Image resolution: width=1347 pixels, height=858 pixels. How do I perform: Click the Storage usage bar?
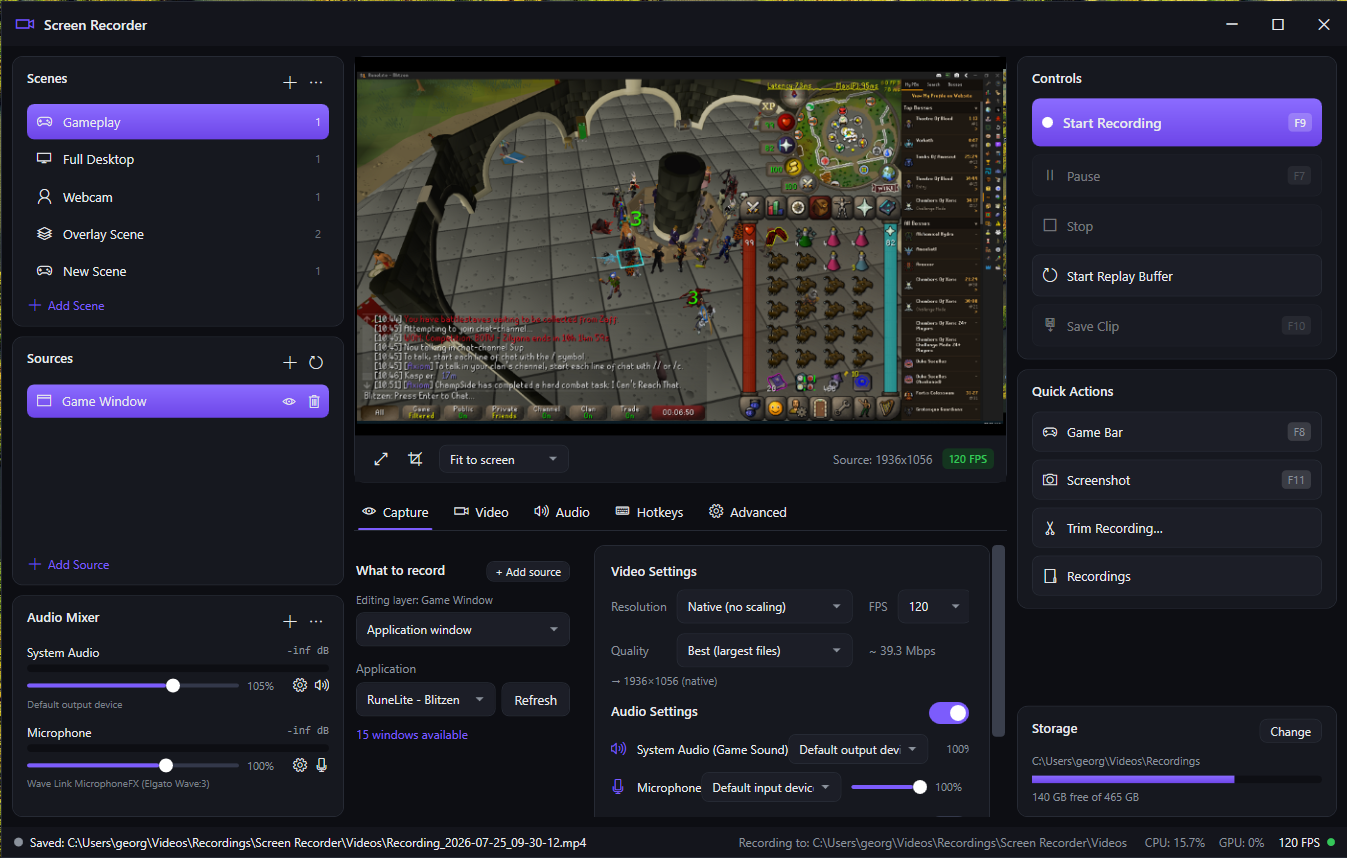tap(1177, 779)
